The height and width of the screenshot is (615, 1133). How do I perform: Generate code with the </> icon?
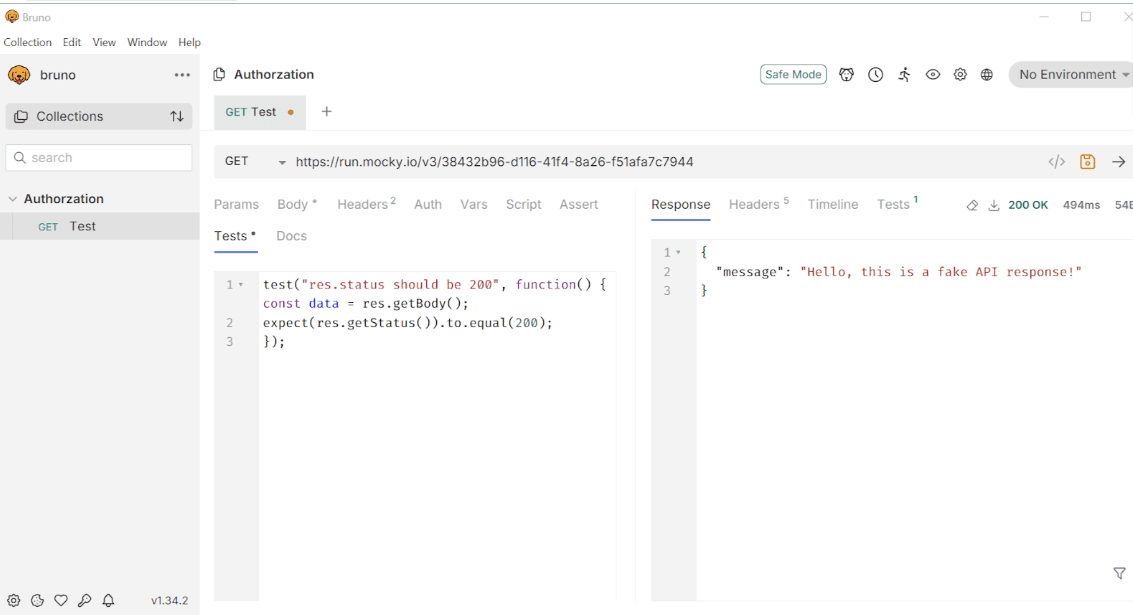tap(1056, 162)
